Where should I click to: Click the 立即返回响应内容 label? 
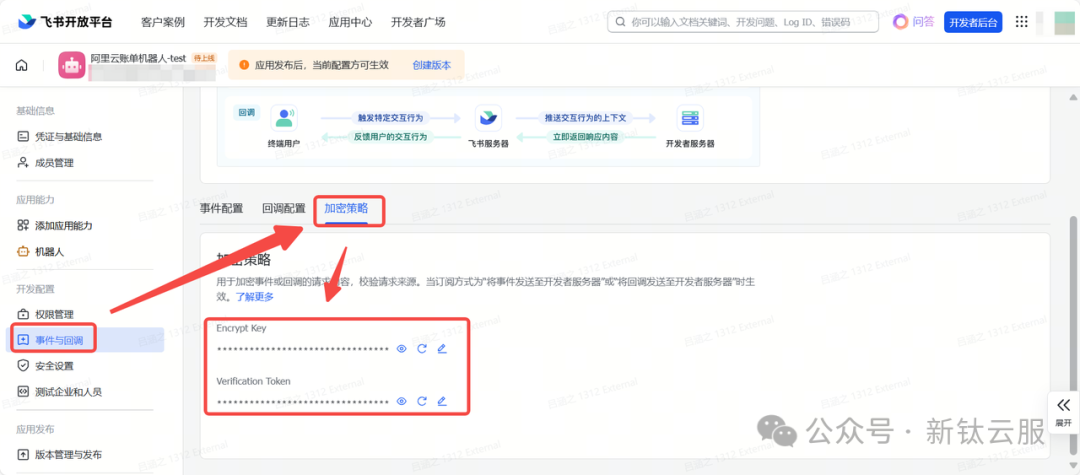pos(585,137)
